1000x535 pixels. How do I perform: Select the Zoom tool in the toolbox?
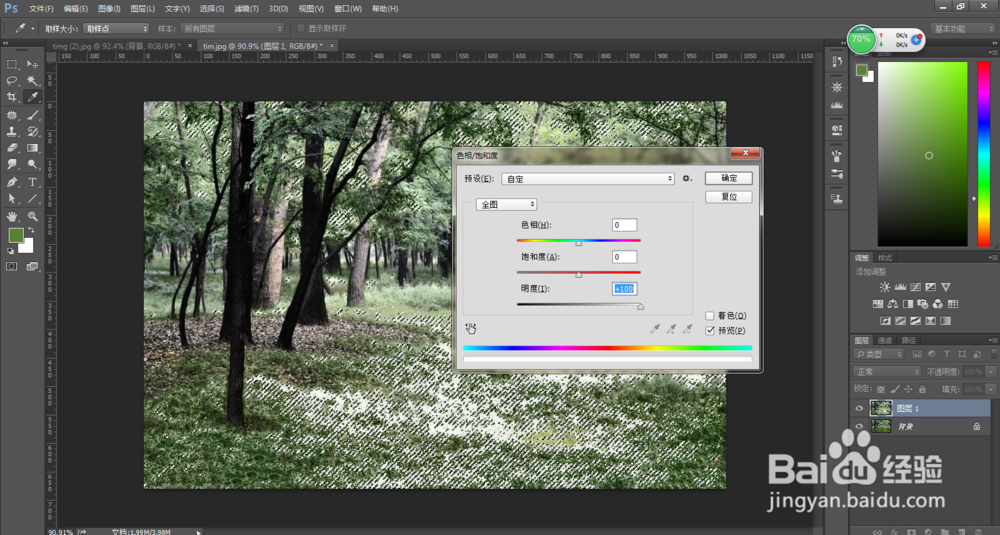tap(32, 217)
